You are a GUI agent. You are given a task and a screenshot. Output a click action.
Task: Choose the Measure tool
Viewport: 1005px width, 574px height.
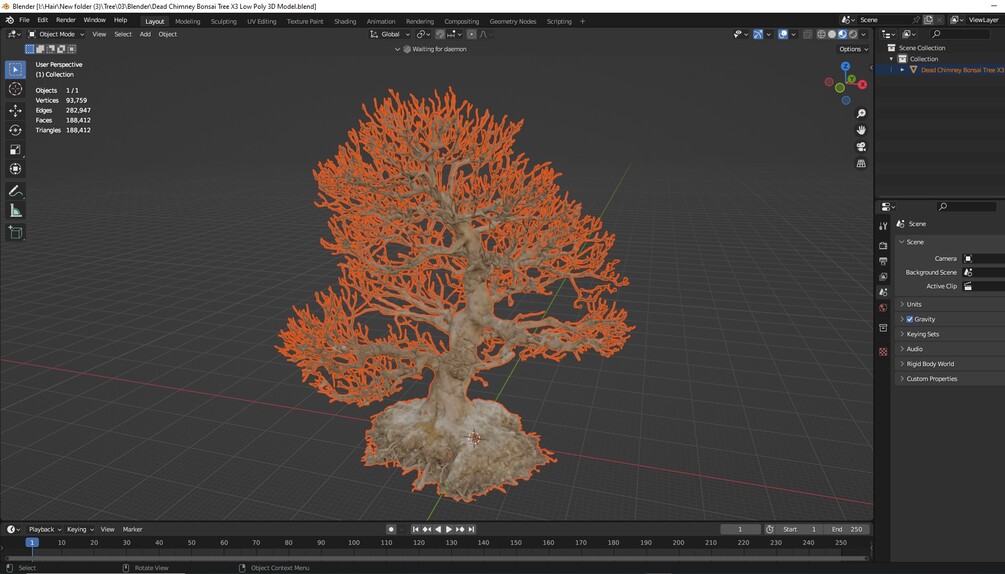click(x=15, y=211)
